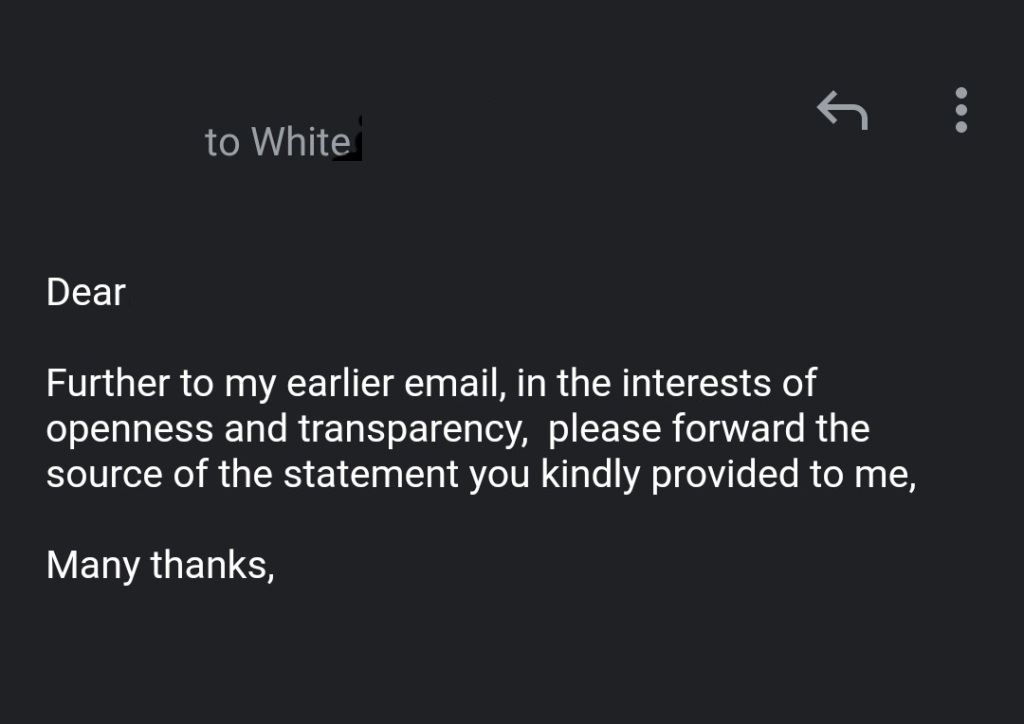The width and height of the screenshot is (1024, 724).
Task: Open the three-dot more options menu
Action: (x=961, y=109)
